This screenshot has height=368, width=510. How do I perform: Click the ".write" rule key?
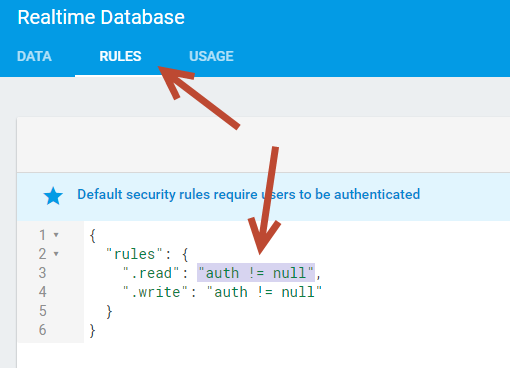point(156,292)
